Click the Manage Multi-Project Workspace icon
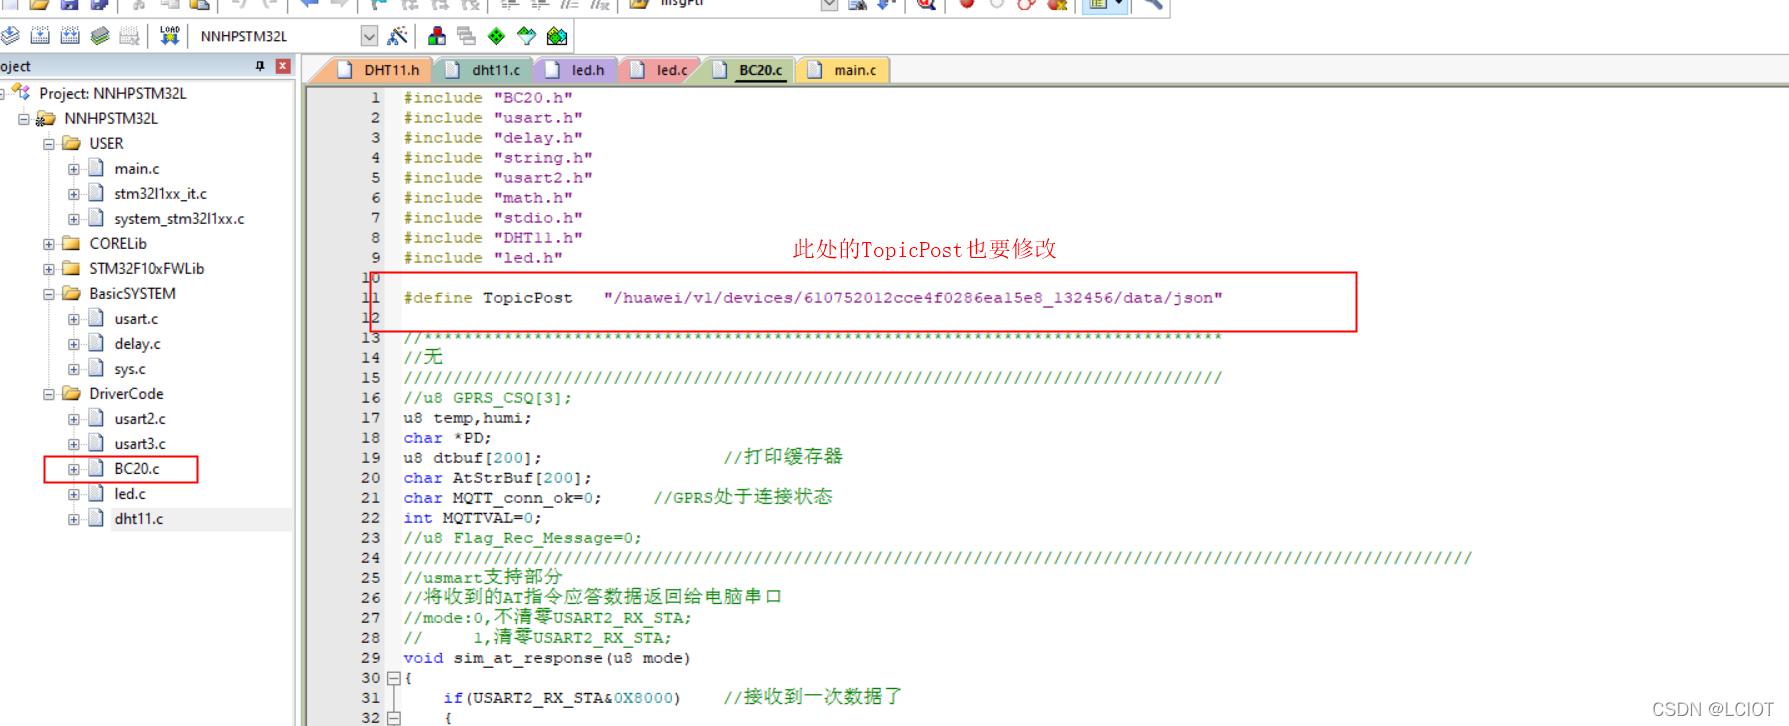 pos(466,36)
